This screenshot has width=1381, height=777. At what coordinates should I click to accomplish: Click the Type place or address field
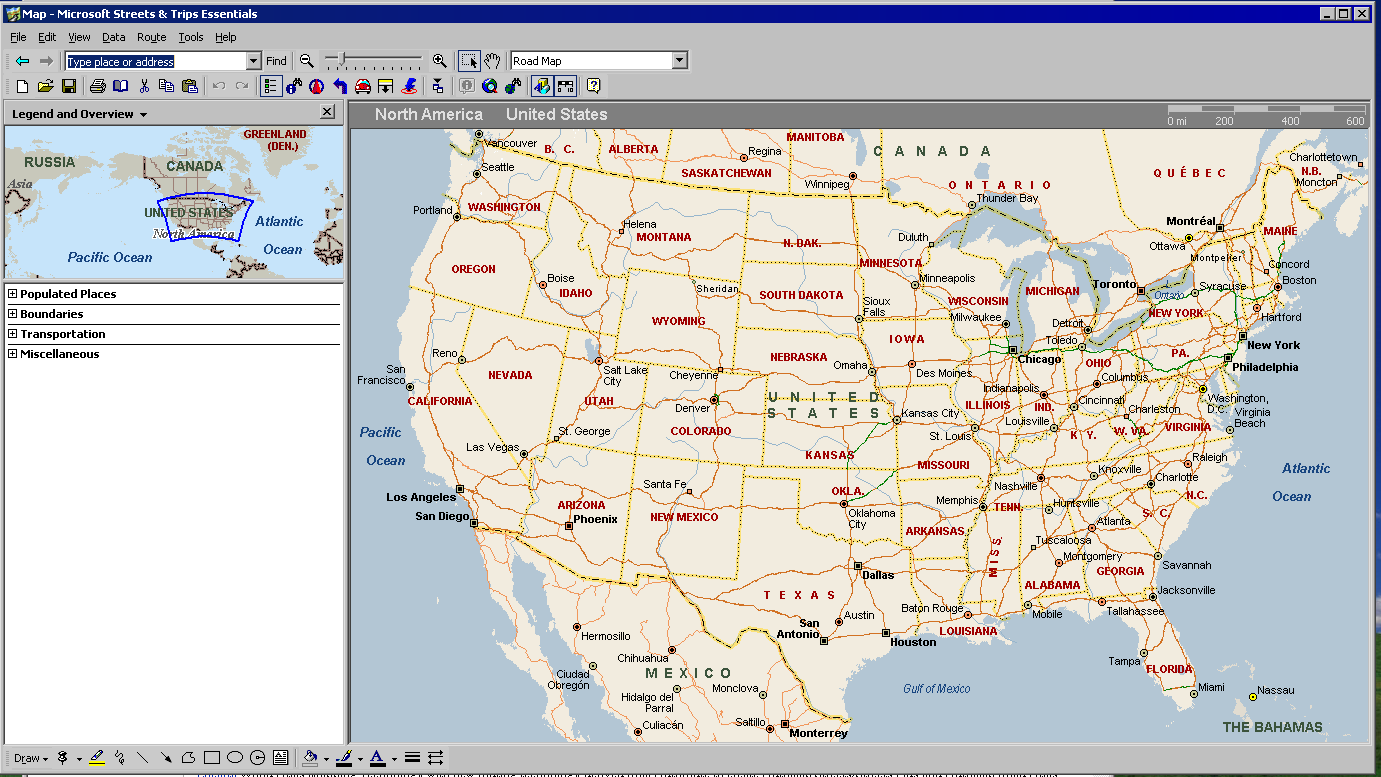[x=155, y=61]
